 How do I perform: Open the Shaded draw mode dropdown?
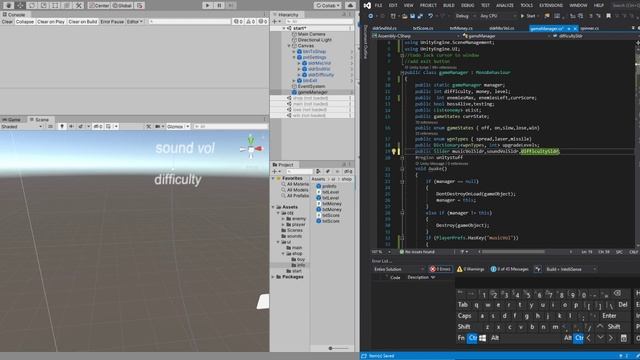[22, 127]
